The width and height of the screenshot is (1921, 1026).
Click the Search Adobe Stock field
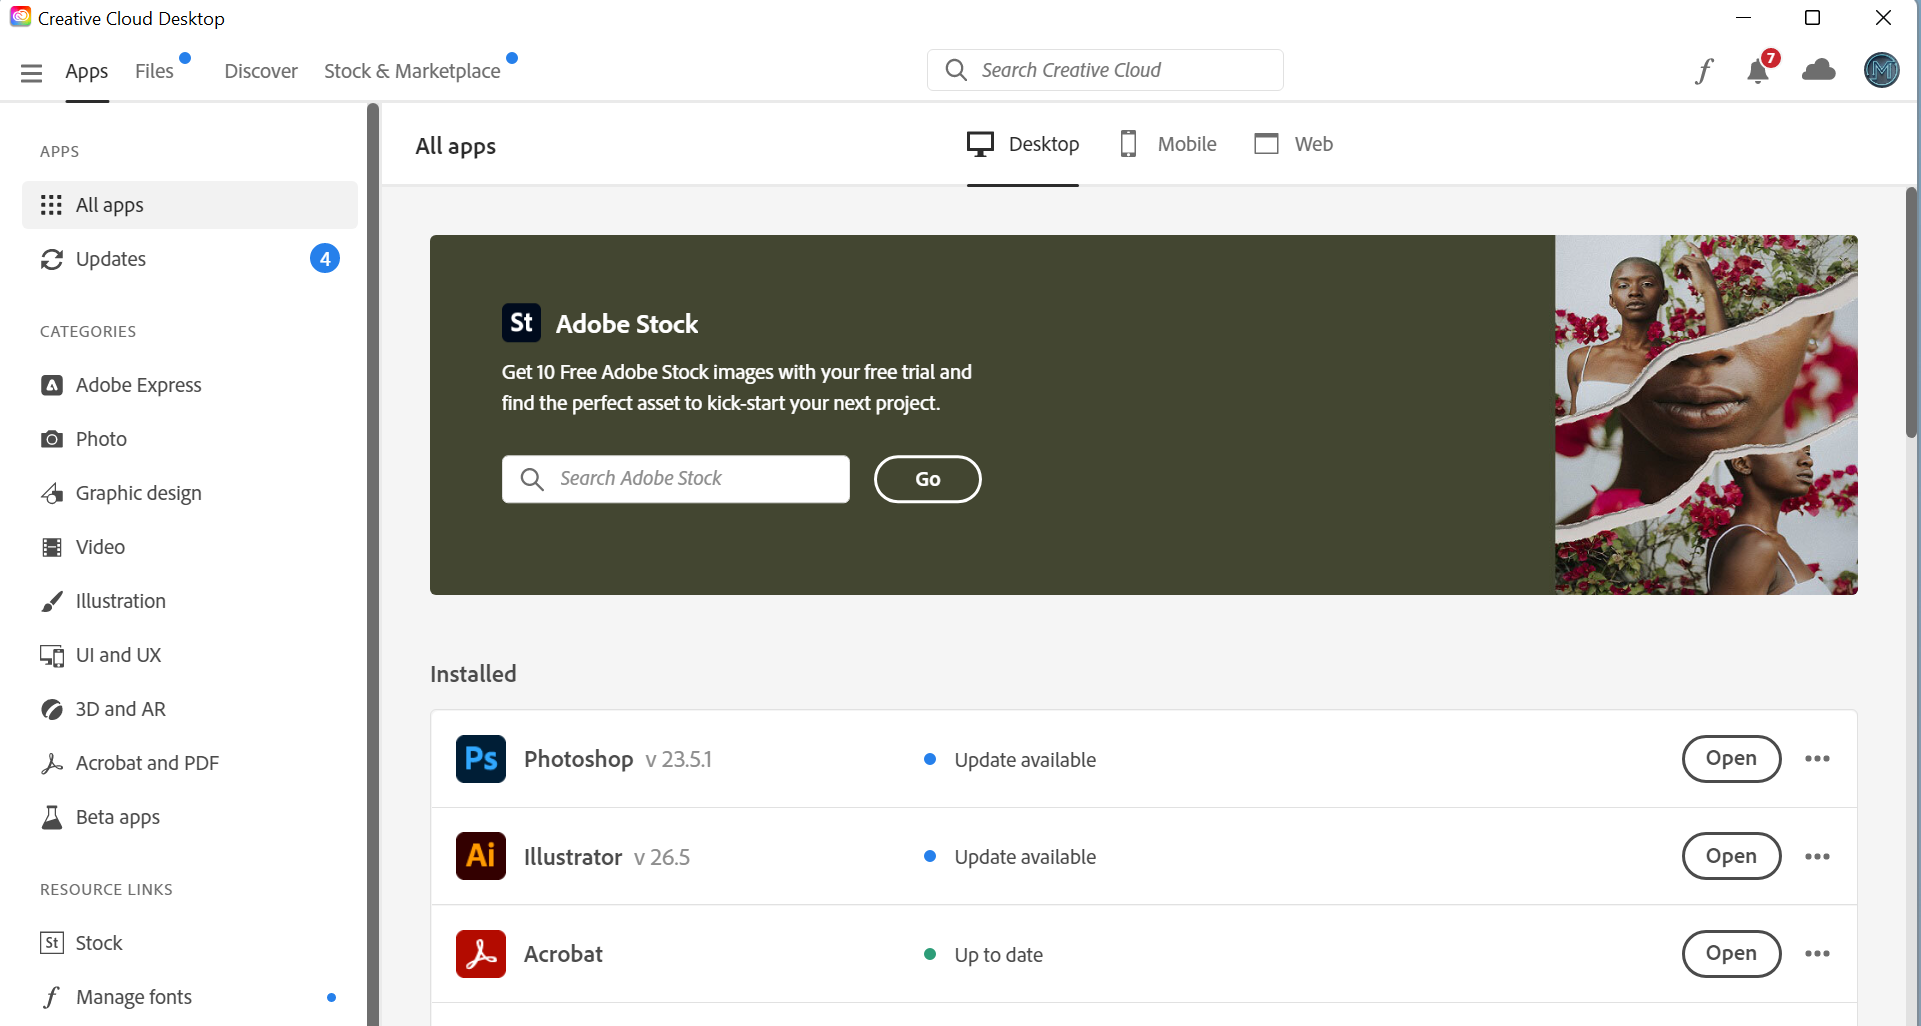click(675, 478)
